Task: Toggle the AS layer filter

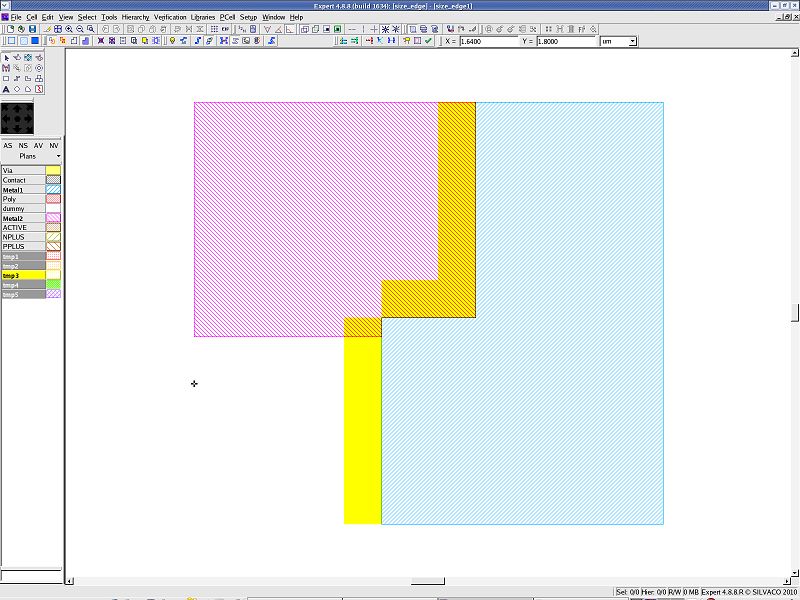Action: (8, 146)
